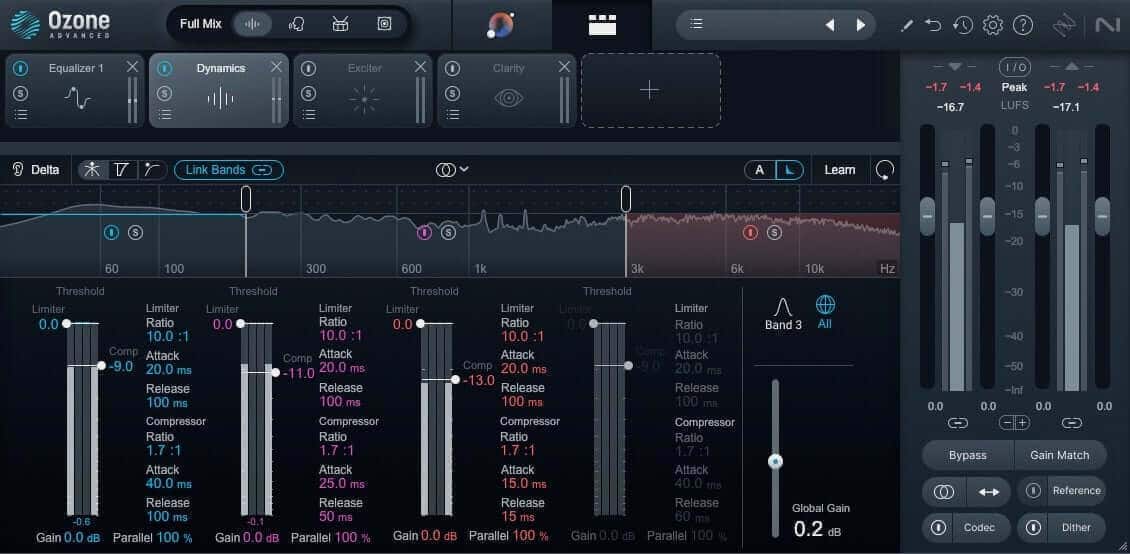This screenshot has height=554, width=1130.
Task: Open the settings gear icon
Action: pyautogui.click(x=993, y=25)
